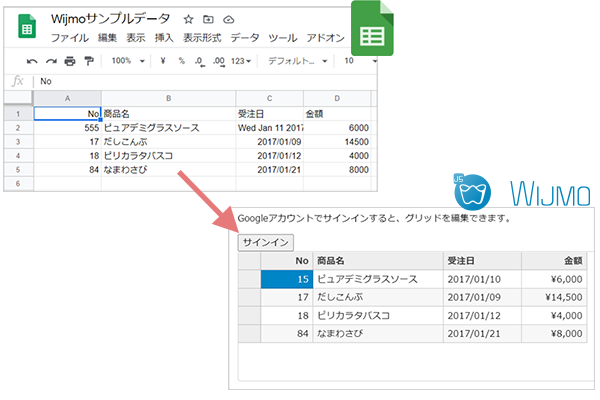Click the サインイン button

[x=266, y=243]
